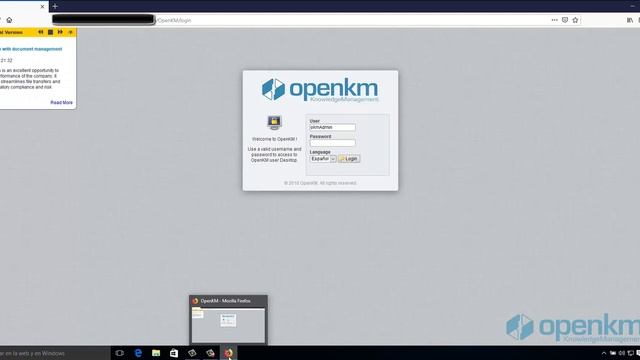Click the copyright OpenKM text at the dialog bottom
Screen dimensions: 640x360
coord(320,183)
